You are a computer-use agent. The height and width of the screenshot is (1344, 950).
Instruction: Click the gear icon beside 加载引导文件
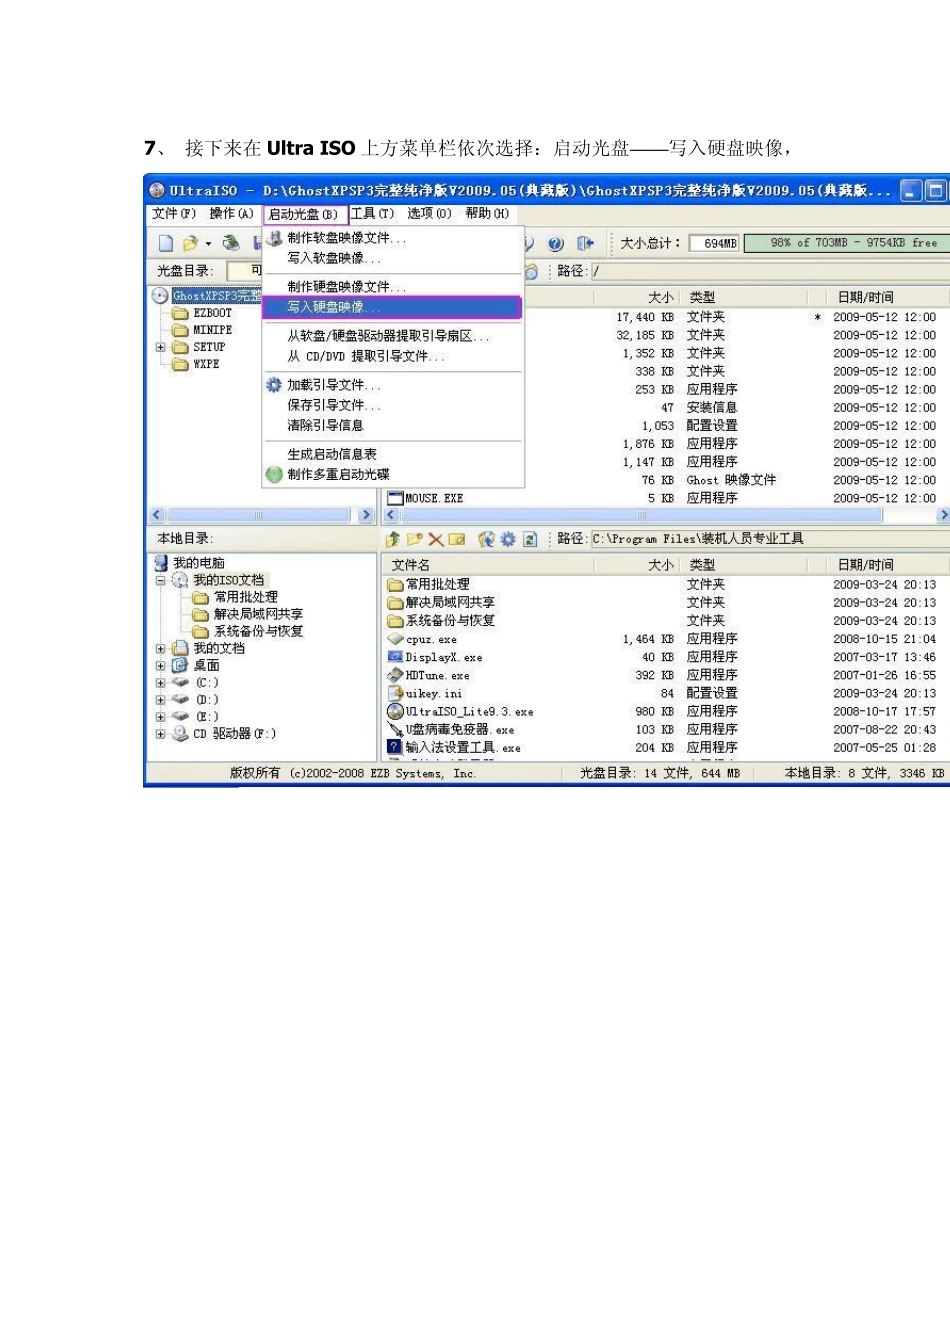274,385
